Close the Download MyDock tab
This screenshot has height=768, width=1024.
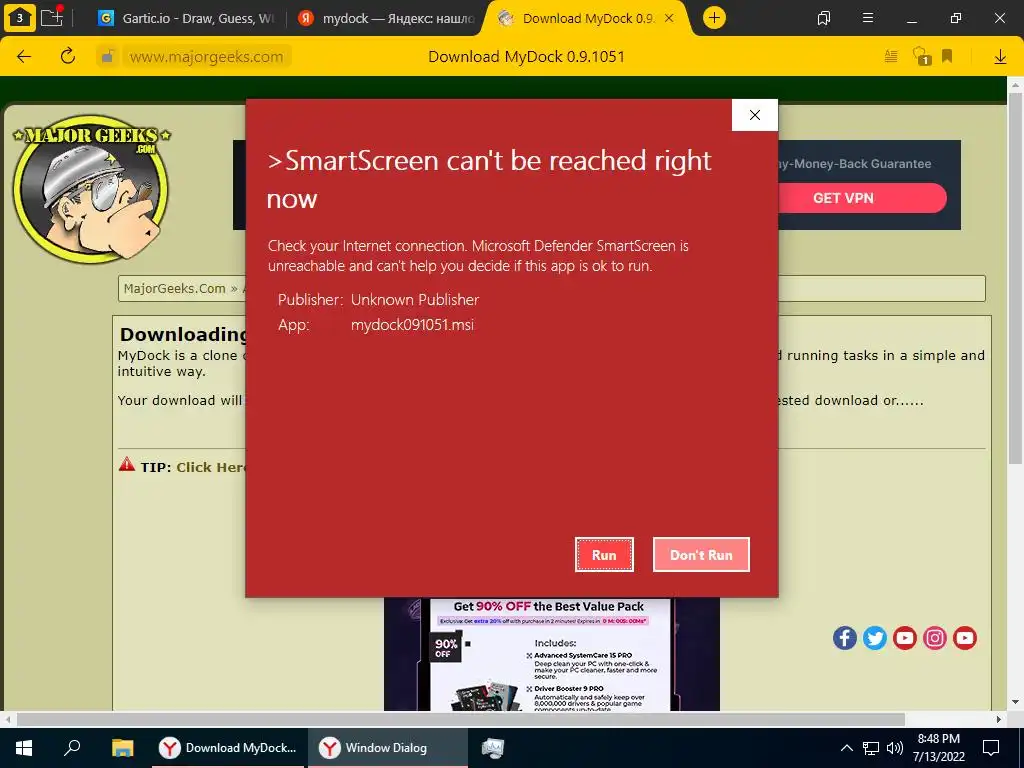(669, 18)
